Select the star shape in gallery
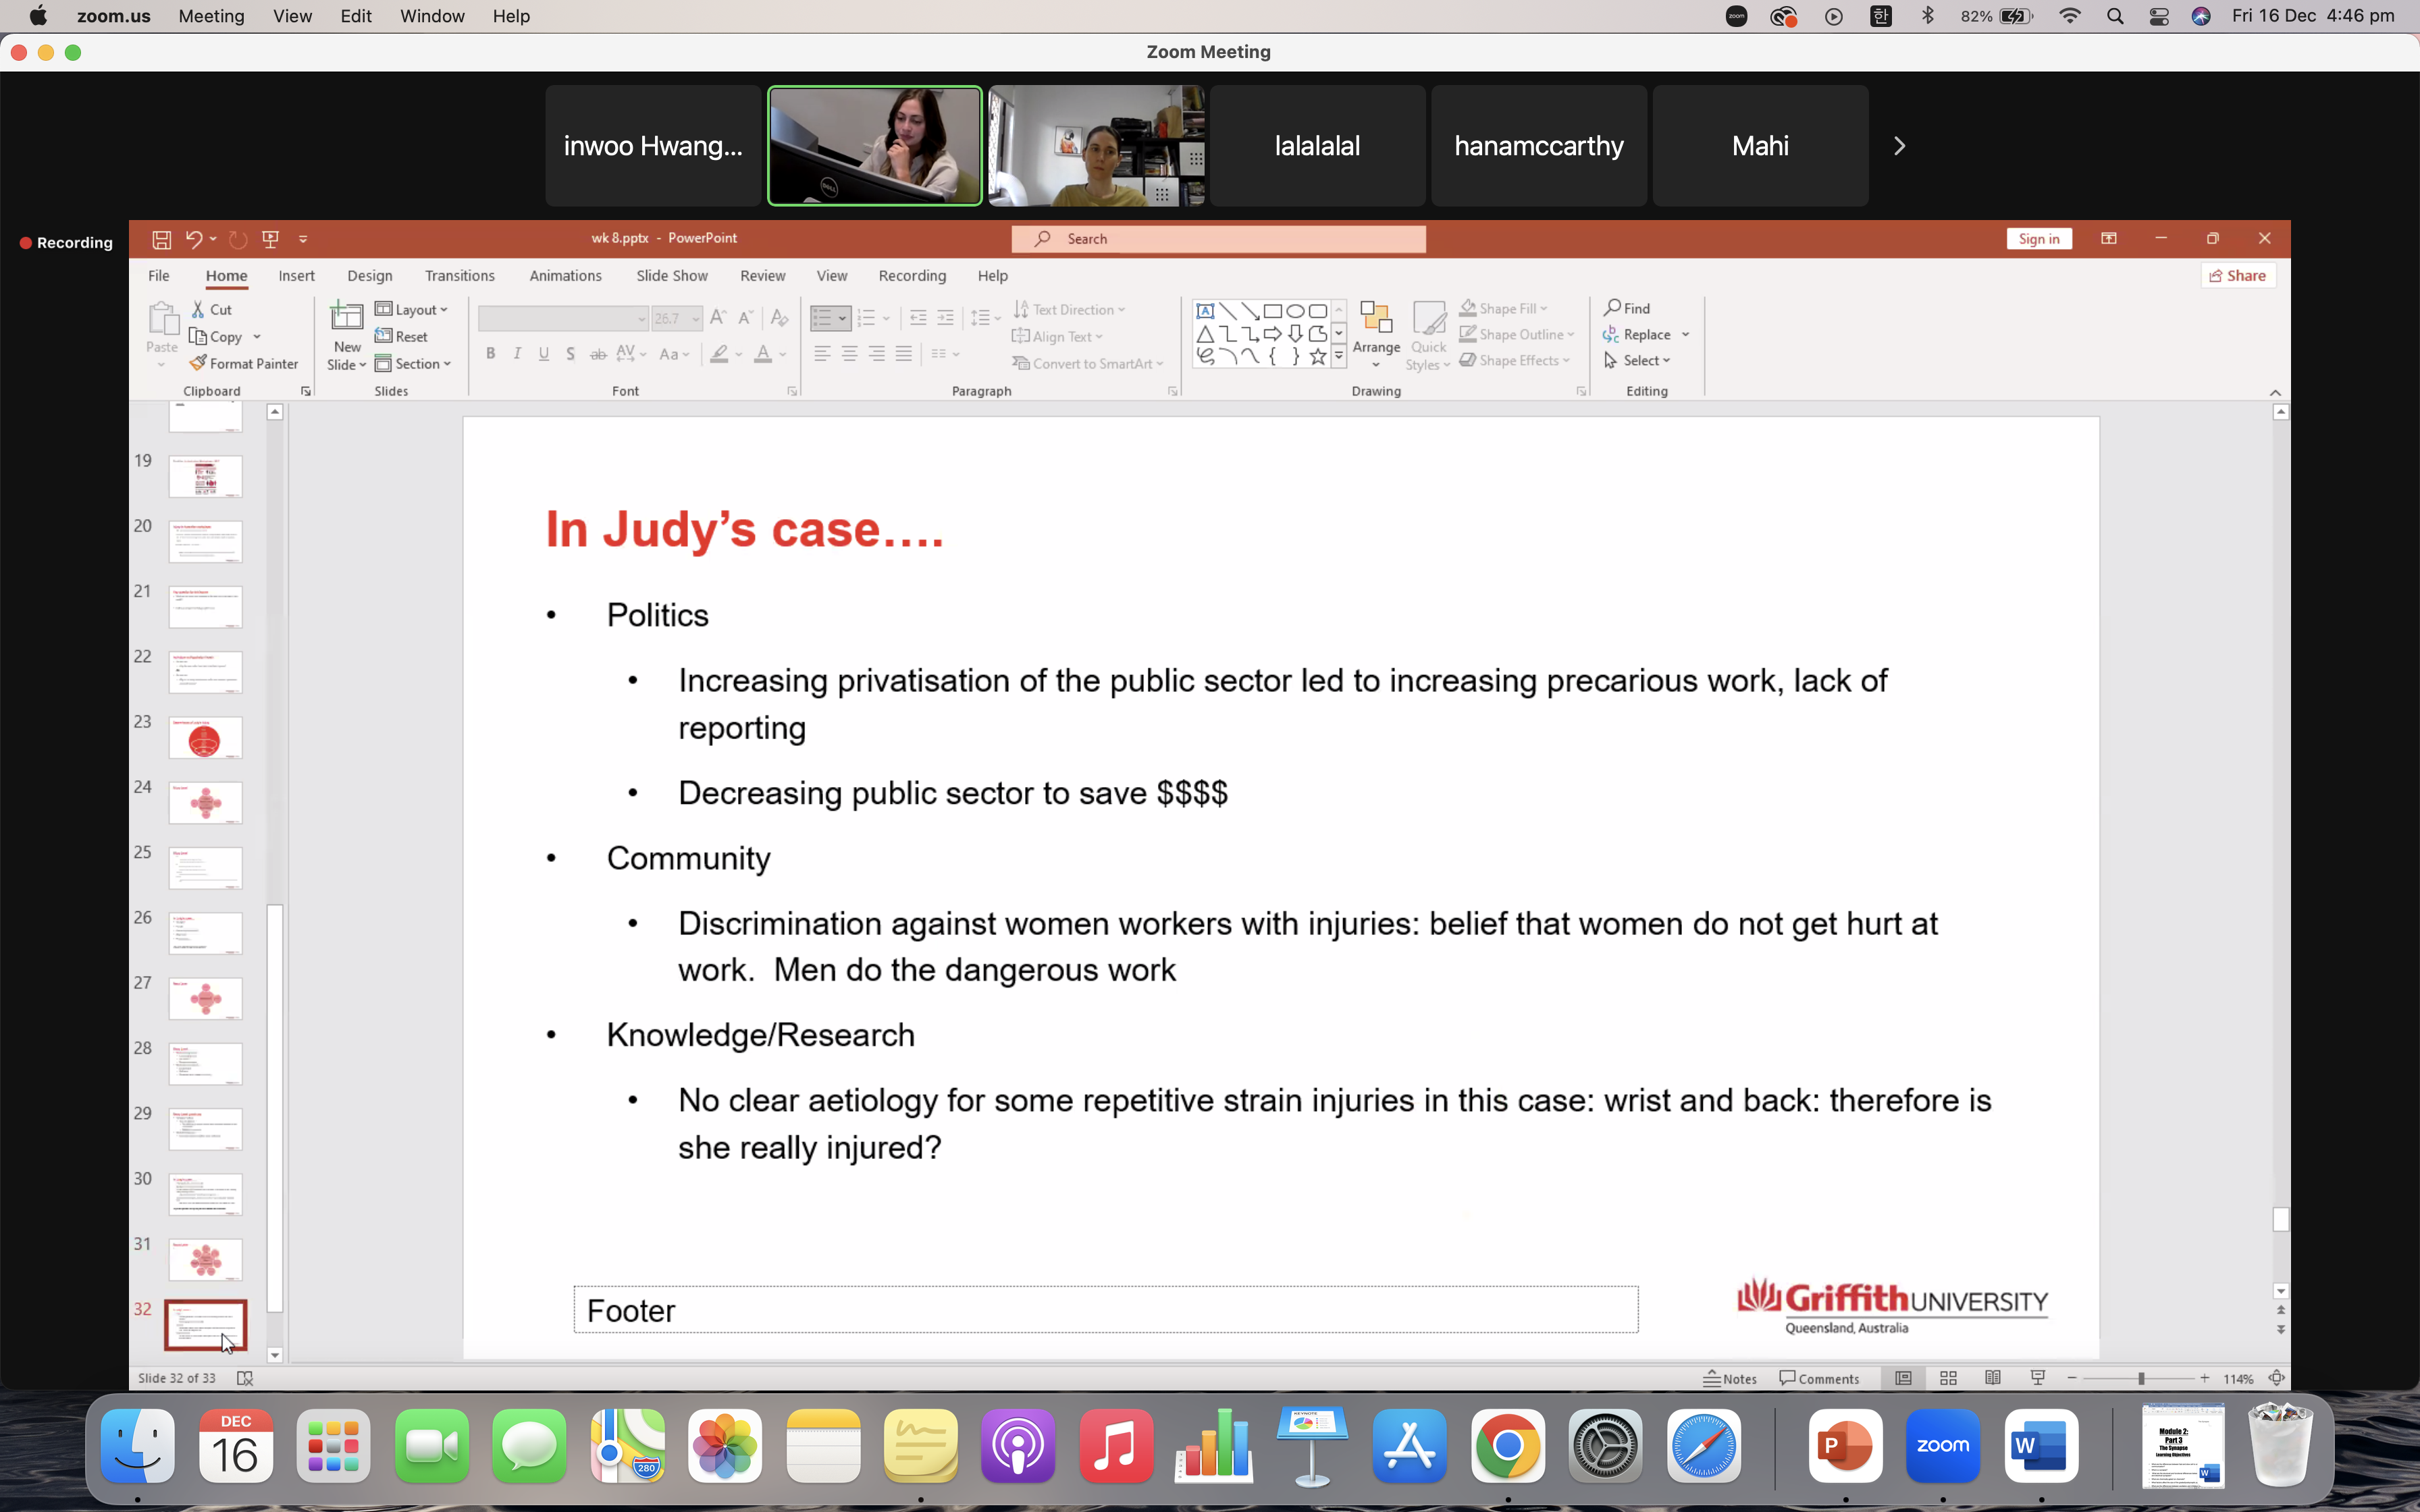Screen dimensions: 2420x1512 [x=1318, y=356]
